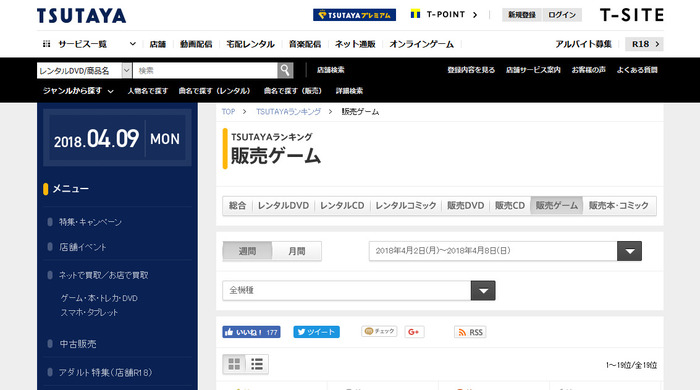
Task: Click the 2018.04.09 MON date panel
Action: 117,138
